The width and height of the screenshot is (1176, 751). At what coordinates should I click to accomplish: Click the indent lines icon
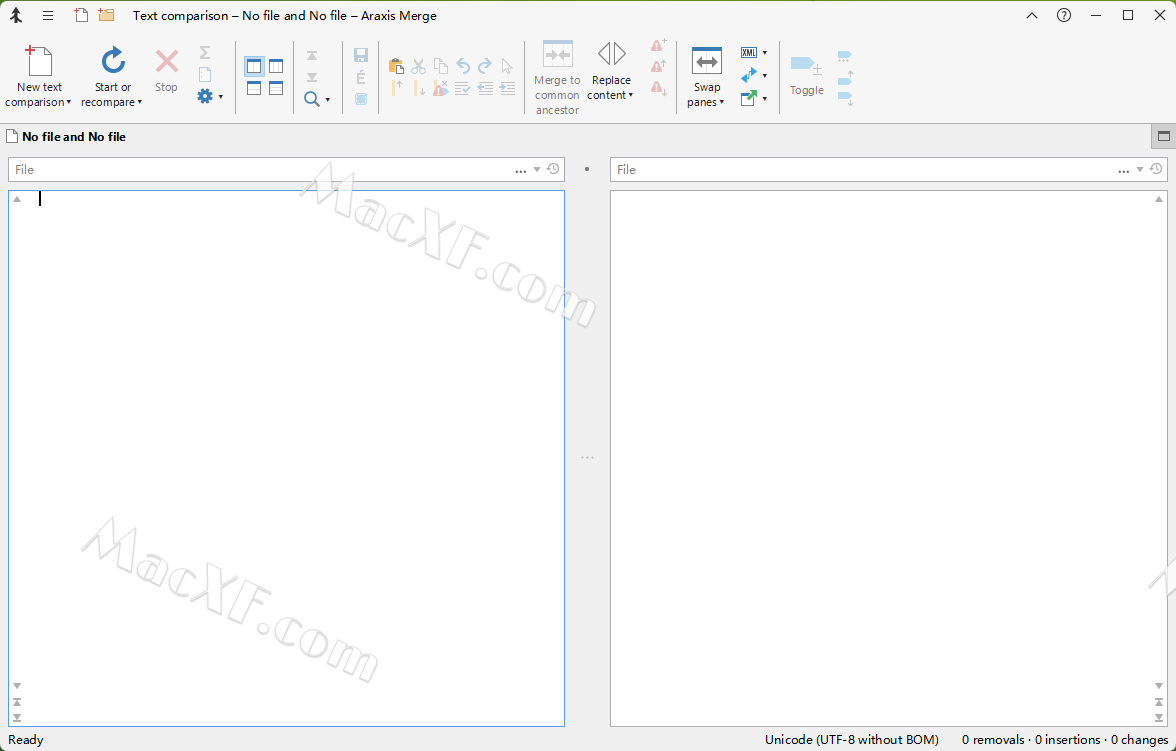coord(508,89)
